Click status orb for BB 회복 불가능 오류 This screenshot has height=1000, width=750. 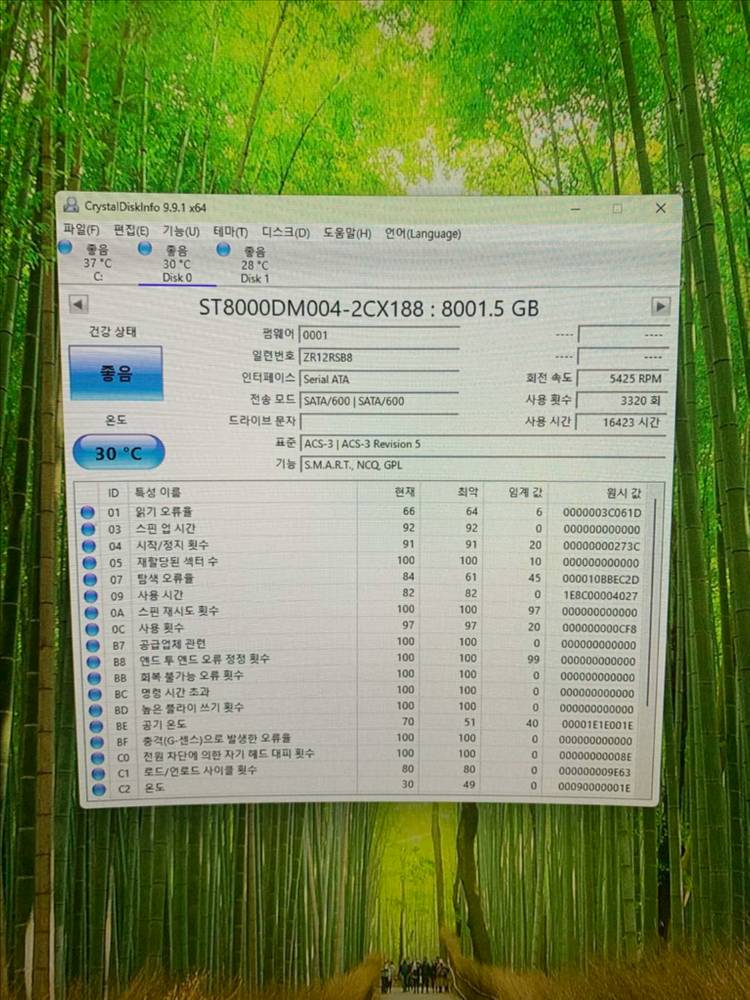[x=94, y=677]
